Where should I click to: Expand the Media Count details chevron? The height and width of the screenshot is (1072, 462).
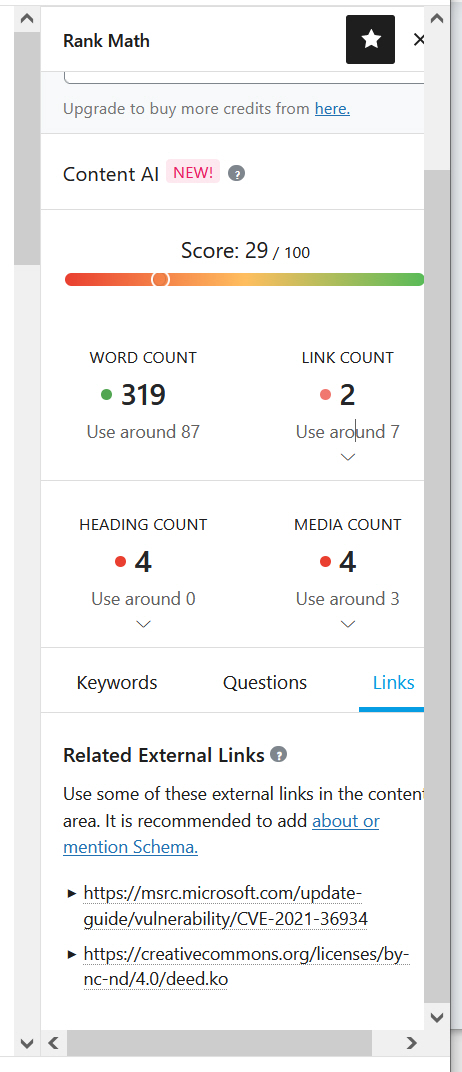pos(348,624)
